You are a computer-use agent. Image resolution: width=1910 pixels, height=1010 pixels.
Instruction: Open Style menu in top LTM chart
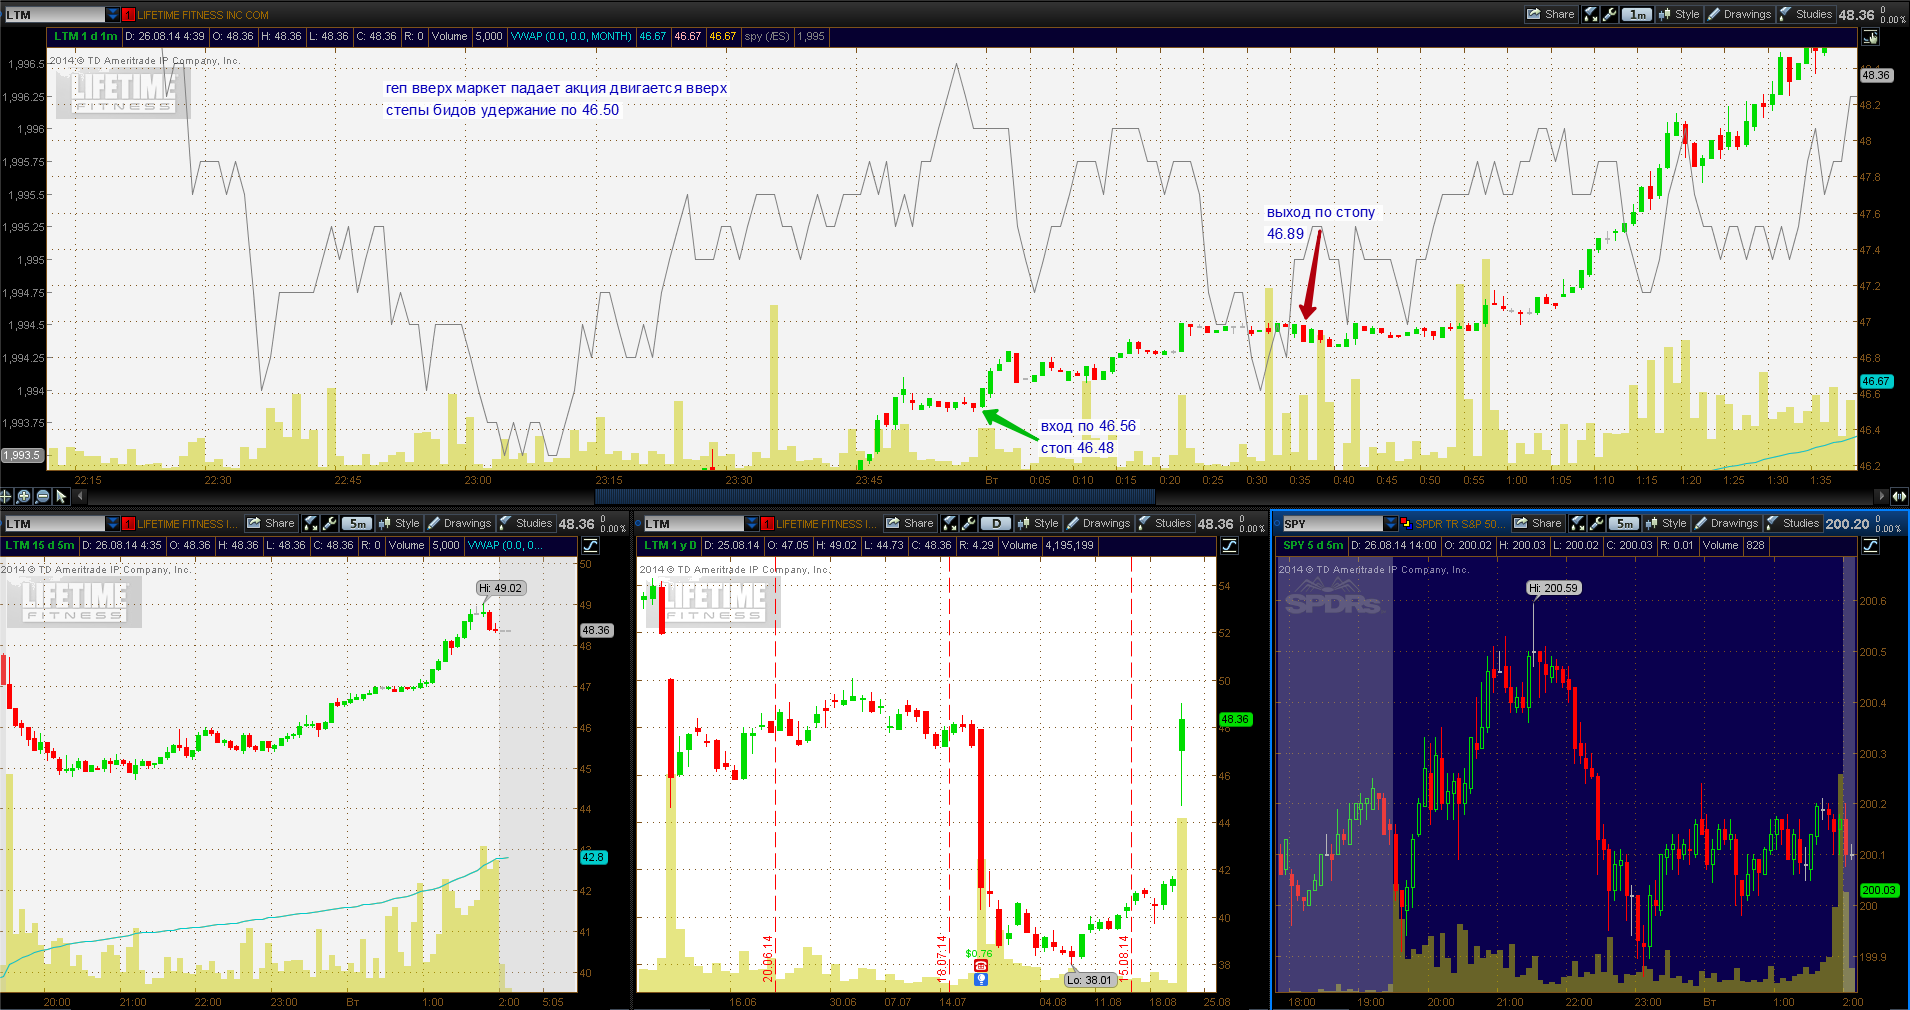[x=1679, y=14]
